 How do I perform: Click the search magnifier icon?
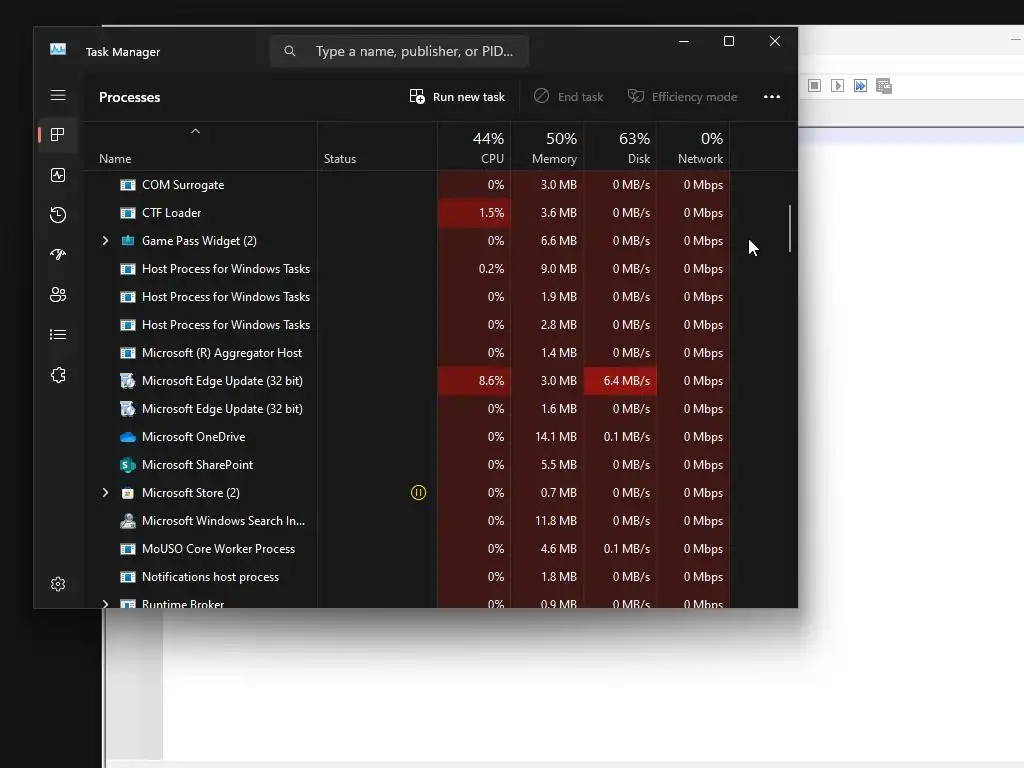click(290, 51)
